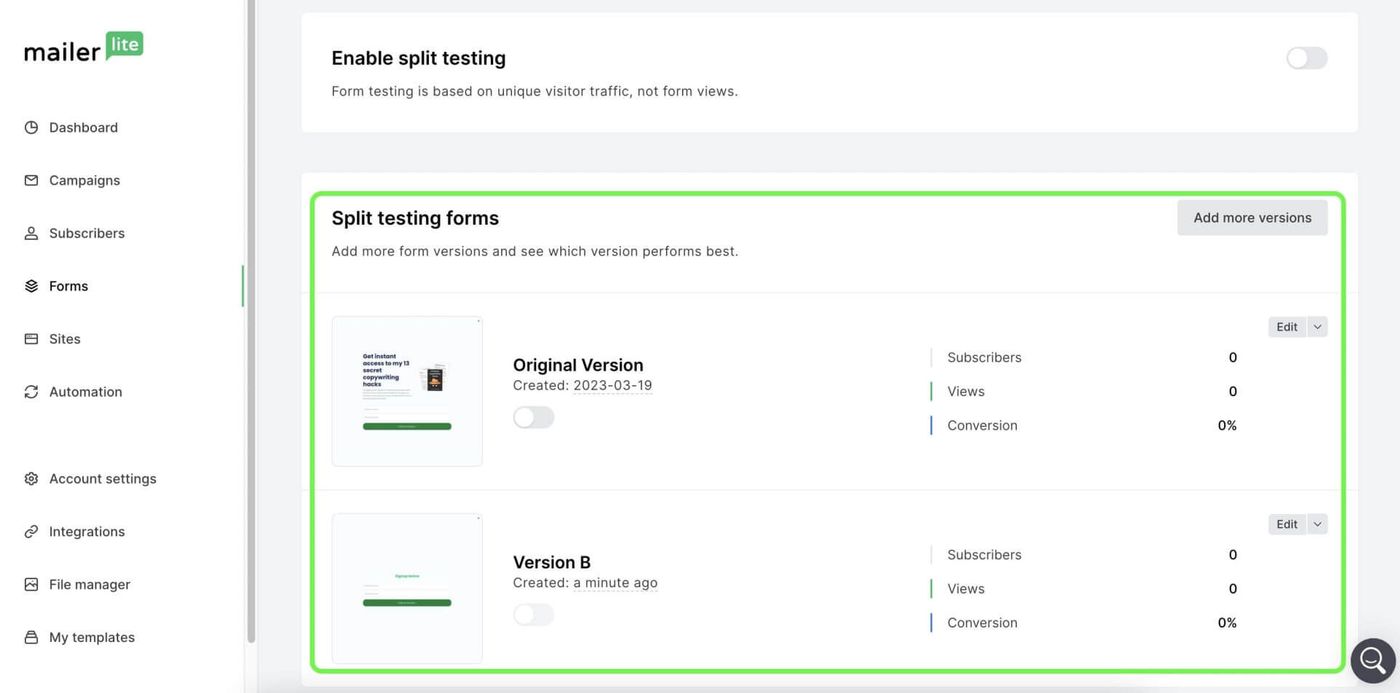1400x693 pixels.
Task: Open the Version B form thumbnail
Action: tap(407, 588)
